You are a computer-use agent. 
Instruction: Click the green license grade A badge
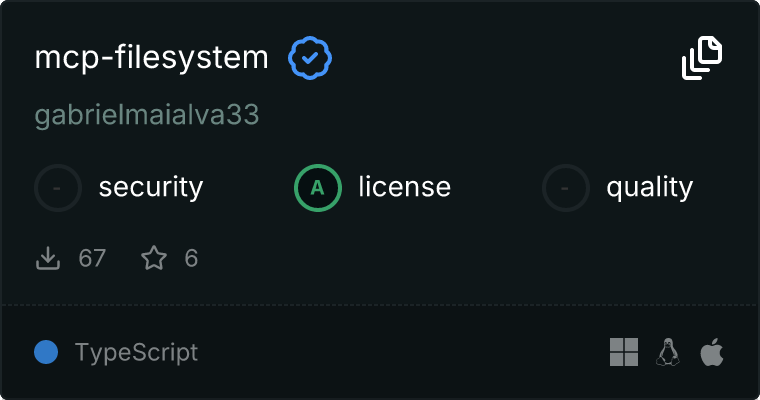coord(318,187)
